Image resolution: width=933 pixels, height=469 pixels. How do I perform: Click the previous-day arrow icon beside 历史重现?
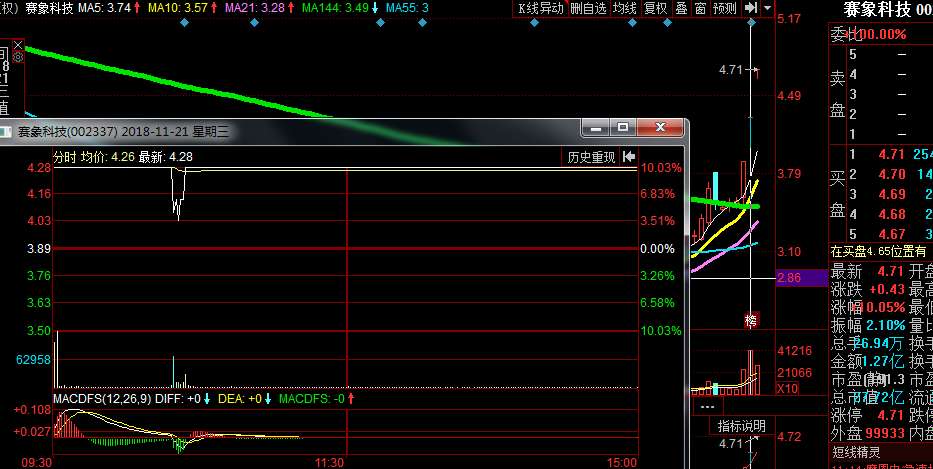tap(629, 157)
